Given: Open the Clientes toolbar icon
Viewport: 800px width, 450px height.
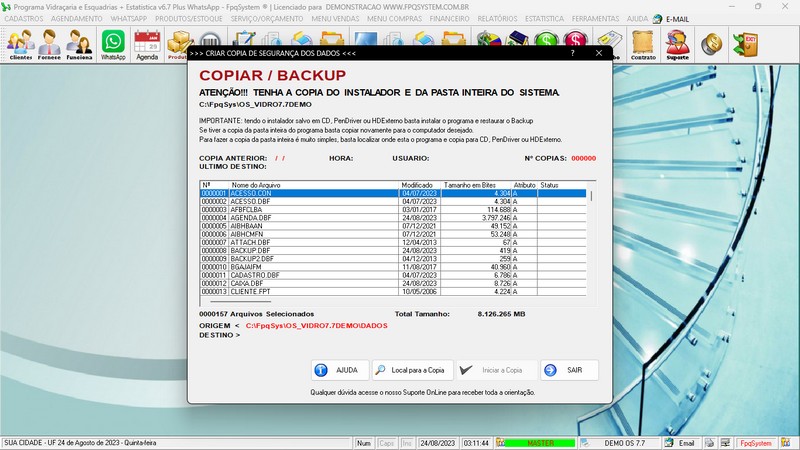Looking at the screenshot, I should (x=20, y=44).
